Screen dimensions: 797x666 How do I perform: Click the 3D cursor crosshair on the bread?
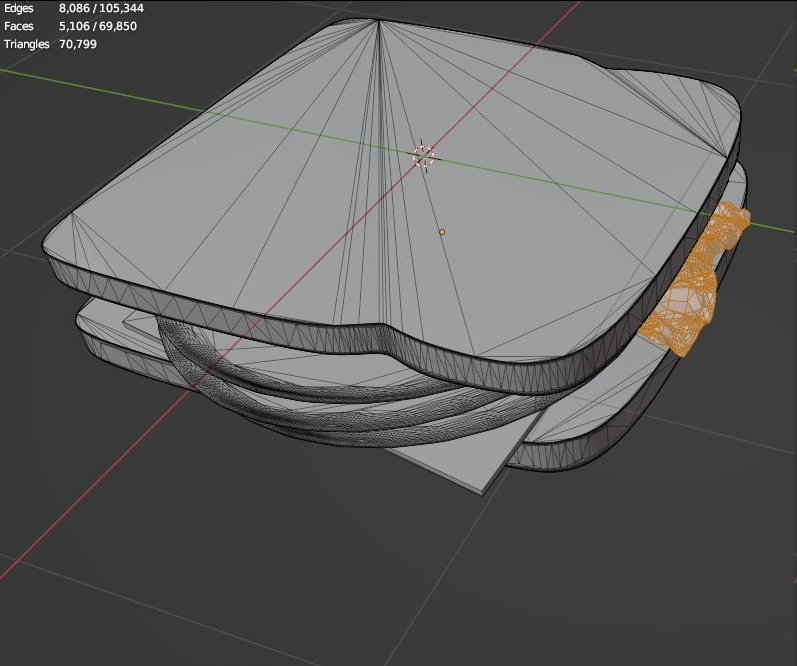tap(424, 156)
